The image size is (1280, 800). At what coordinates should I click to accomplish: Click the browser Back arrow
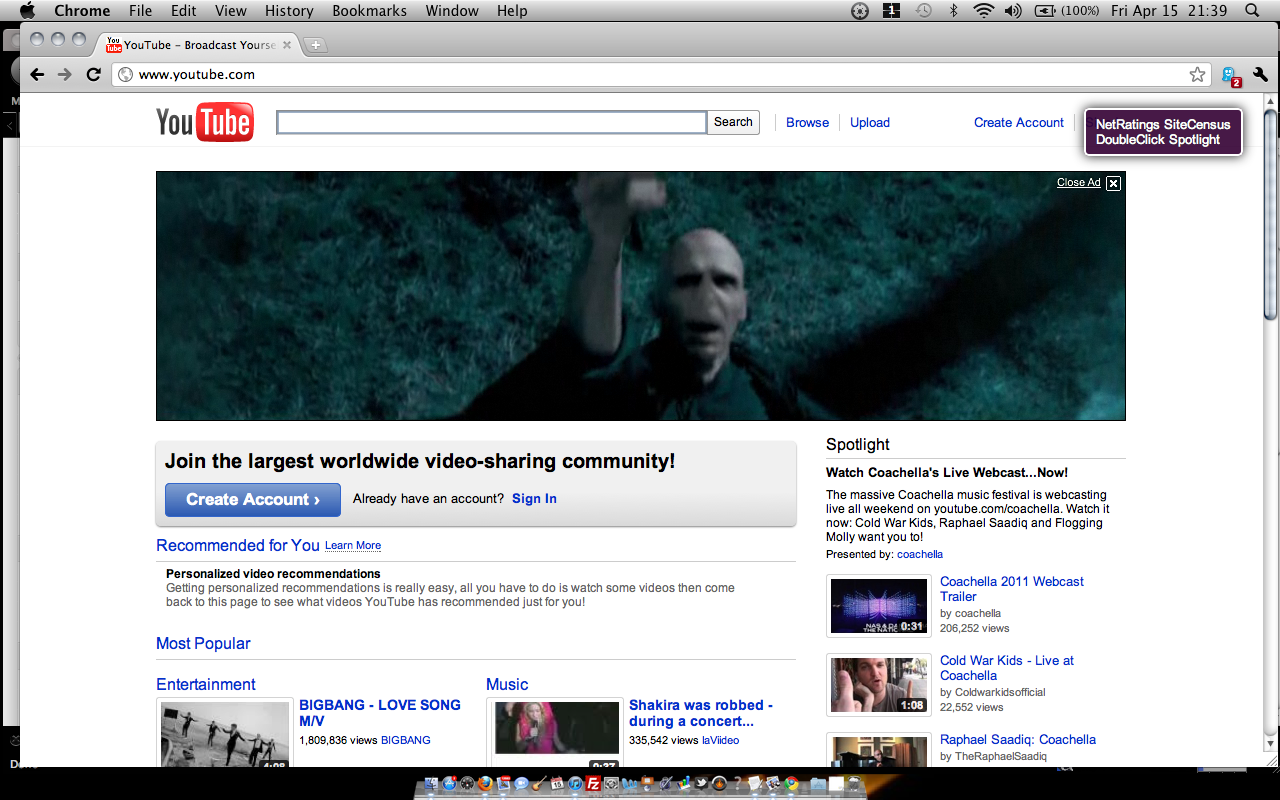tap(37, 74)
